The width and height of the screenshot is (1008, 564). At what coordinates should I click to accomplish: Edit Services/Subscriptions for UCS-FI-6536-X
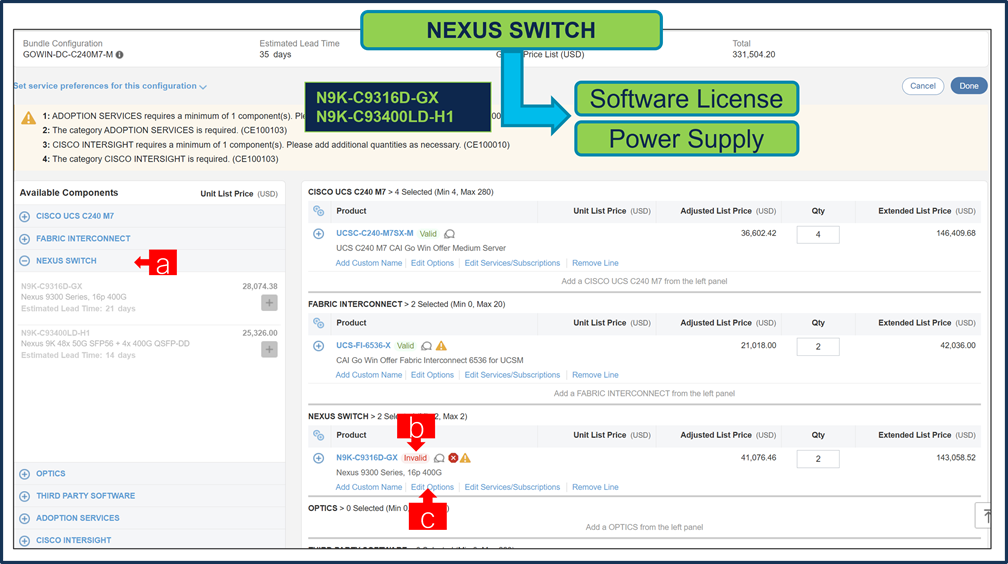tap(512, 375)
